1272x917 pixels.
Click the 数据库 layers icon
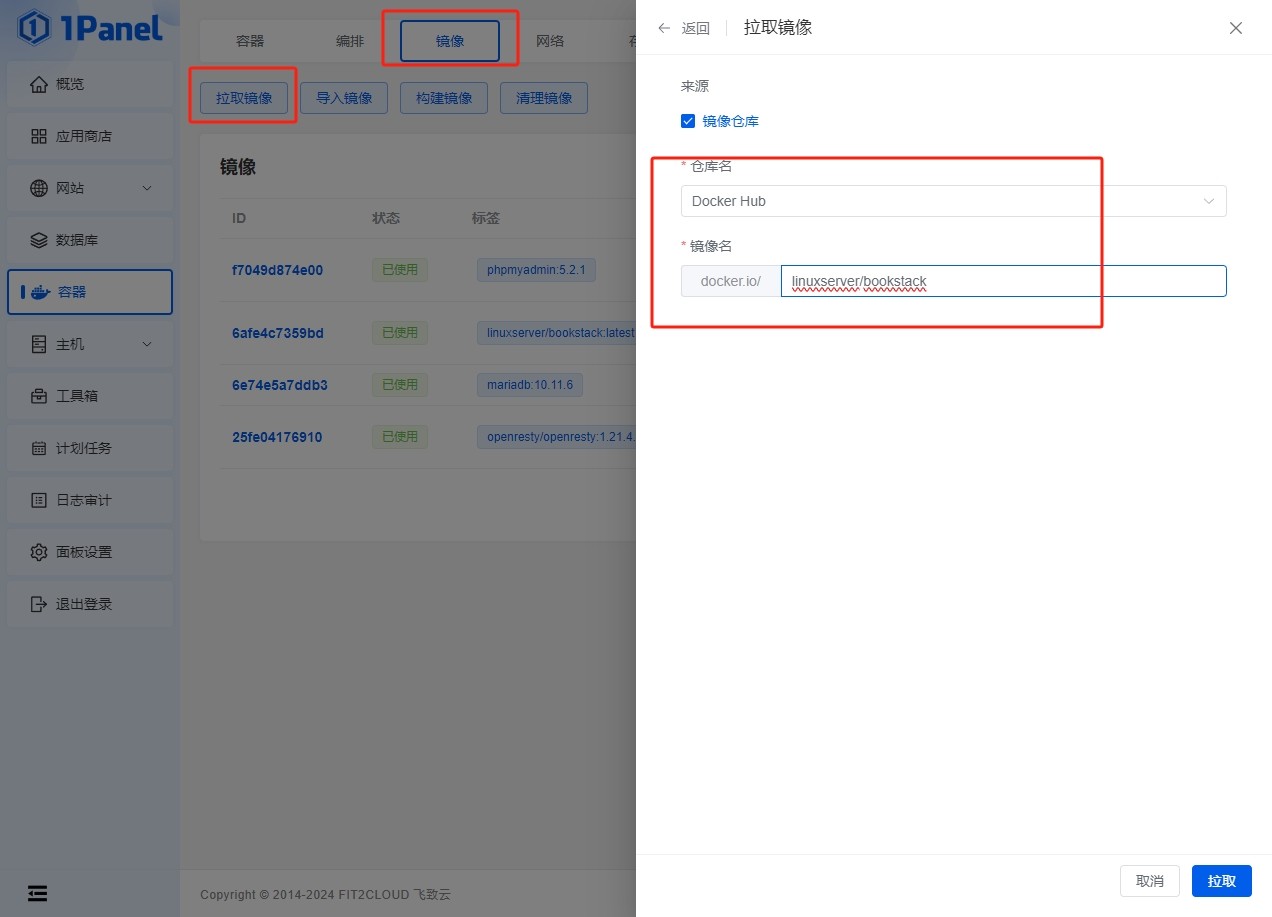click(x=39, y=240)
